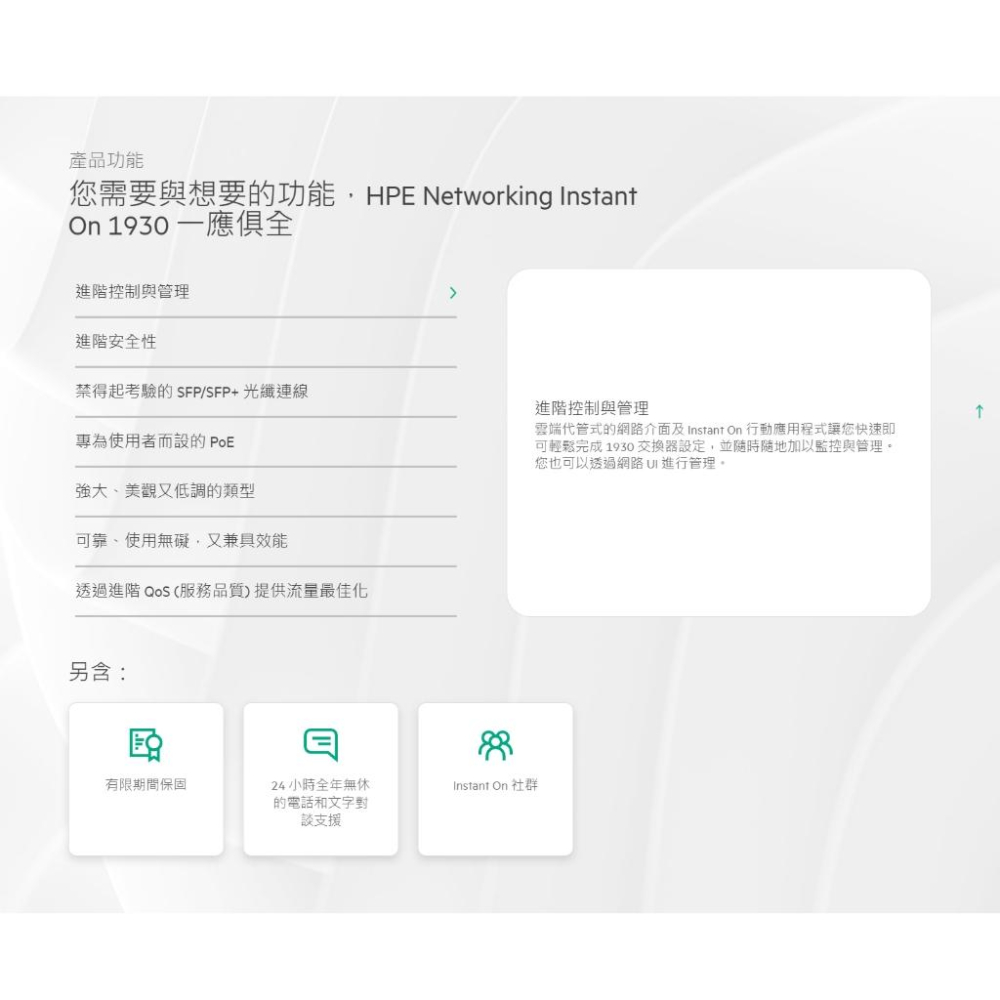Viewport: 1000px width, 1000px height.
Task: Click the limited warranty certificate icon
Action: pos(146,744)
